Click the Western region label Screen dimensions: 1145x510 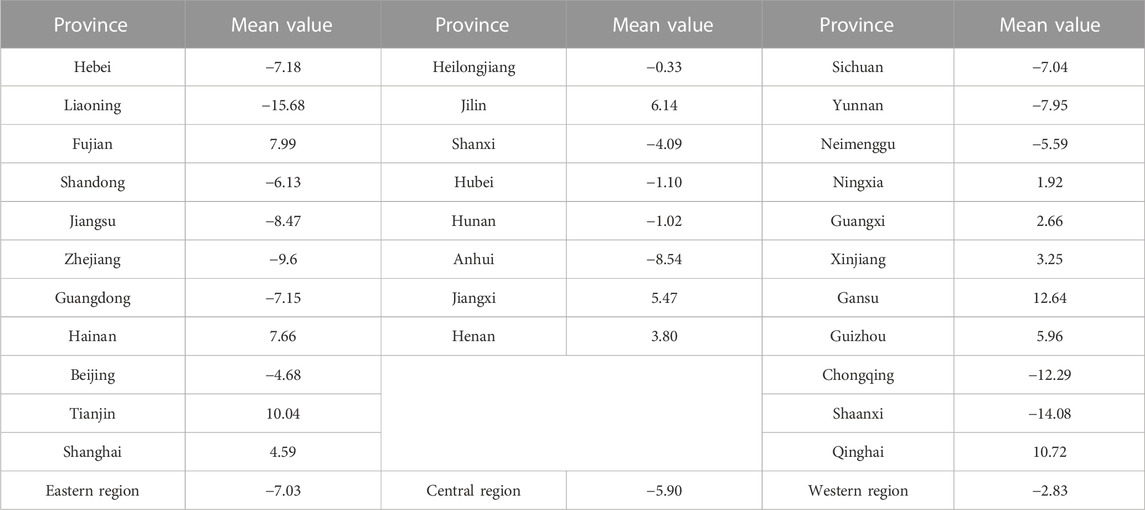point(857,490)
